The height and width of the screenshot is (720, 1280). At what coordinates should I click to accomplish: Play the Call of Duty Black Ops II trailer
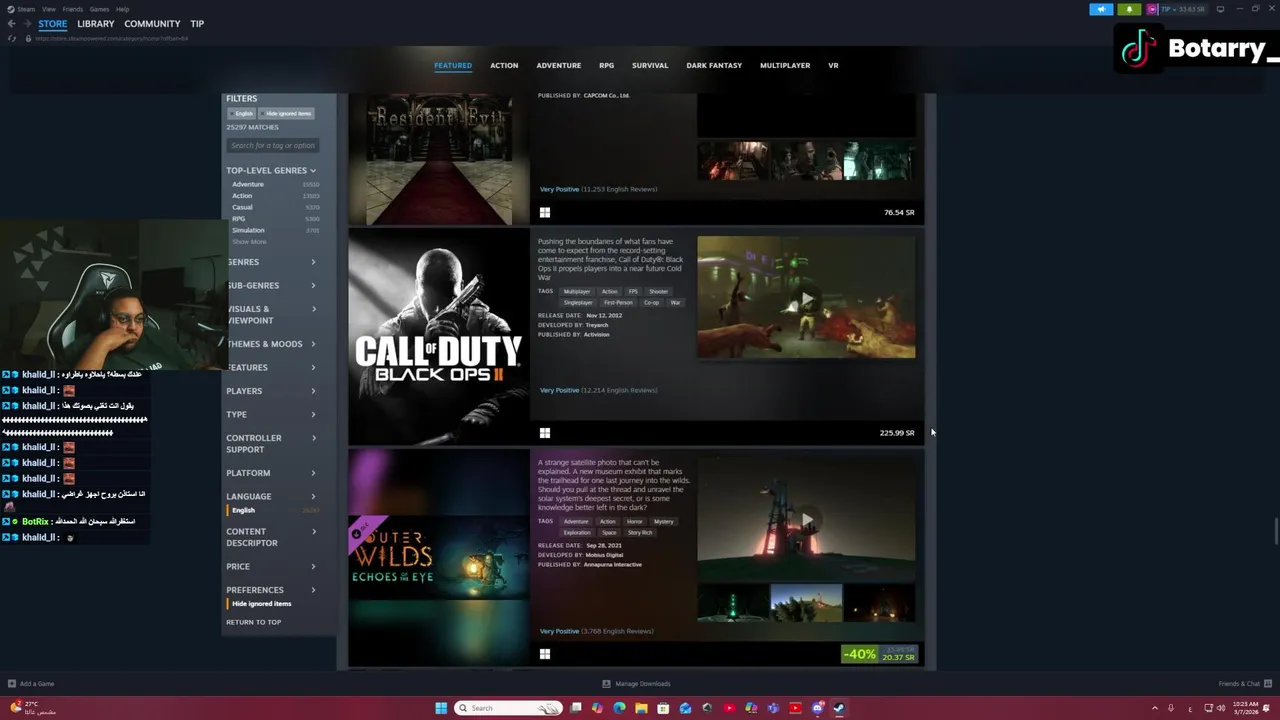click(x=806, y=297)
